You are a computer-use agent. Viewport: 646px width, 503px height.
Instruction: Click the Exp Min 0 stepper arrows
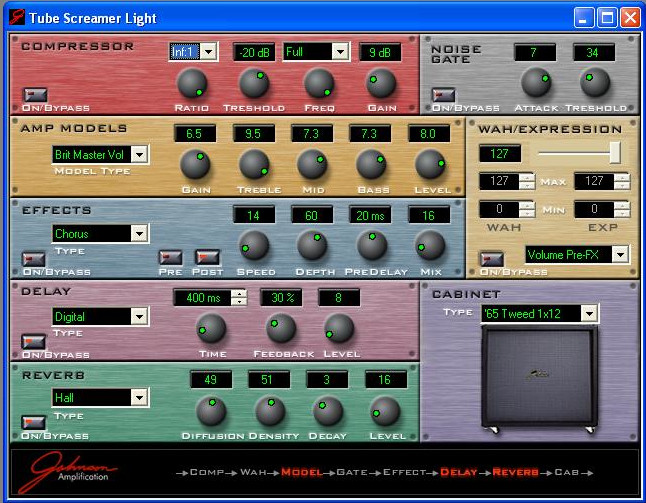pyautogui.click(x=622, y=209)
